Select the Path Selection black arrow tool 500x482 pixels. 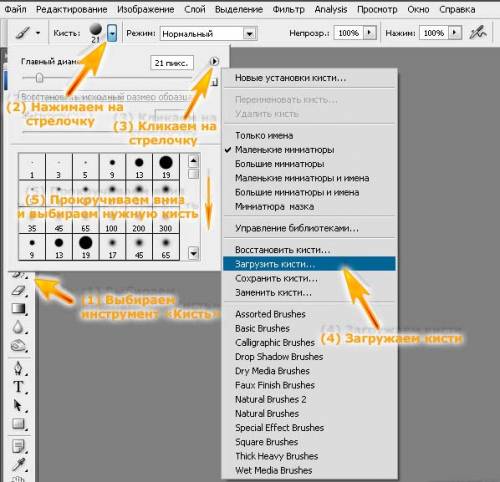point(18,405)
